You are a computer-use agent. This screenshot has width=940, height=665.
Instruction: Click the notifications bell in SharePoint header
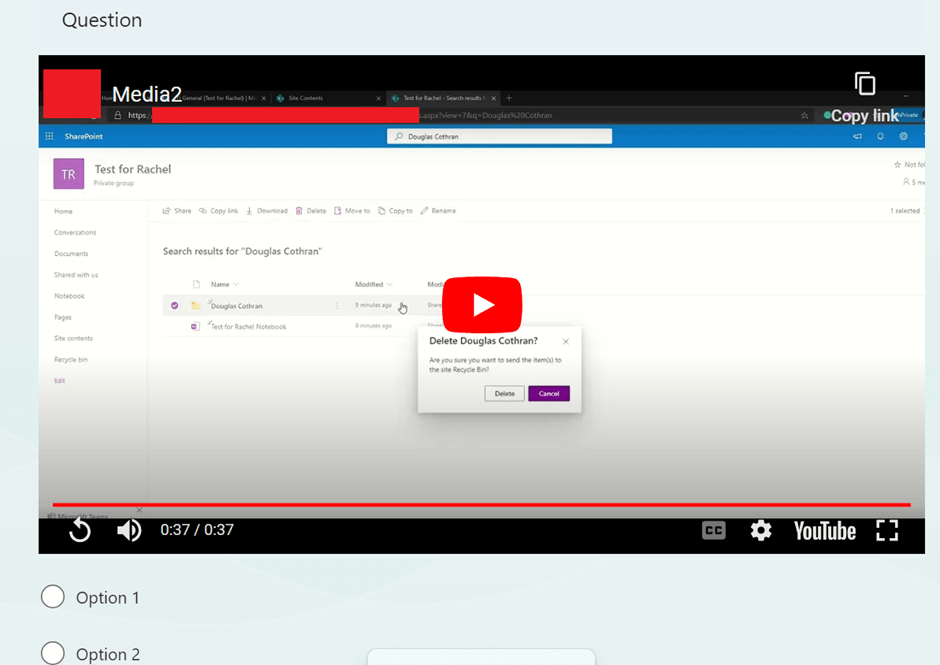(x=880, y=136)
